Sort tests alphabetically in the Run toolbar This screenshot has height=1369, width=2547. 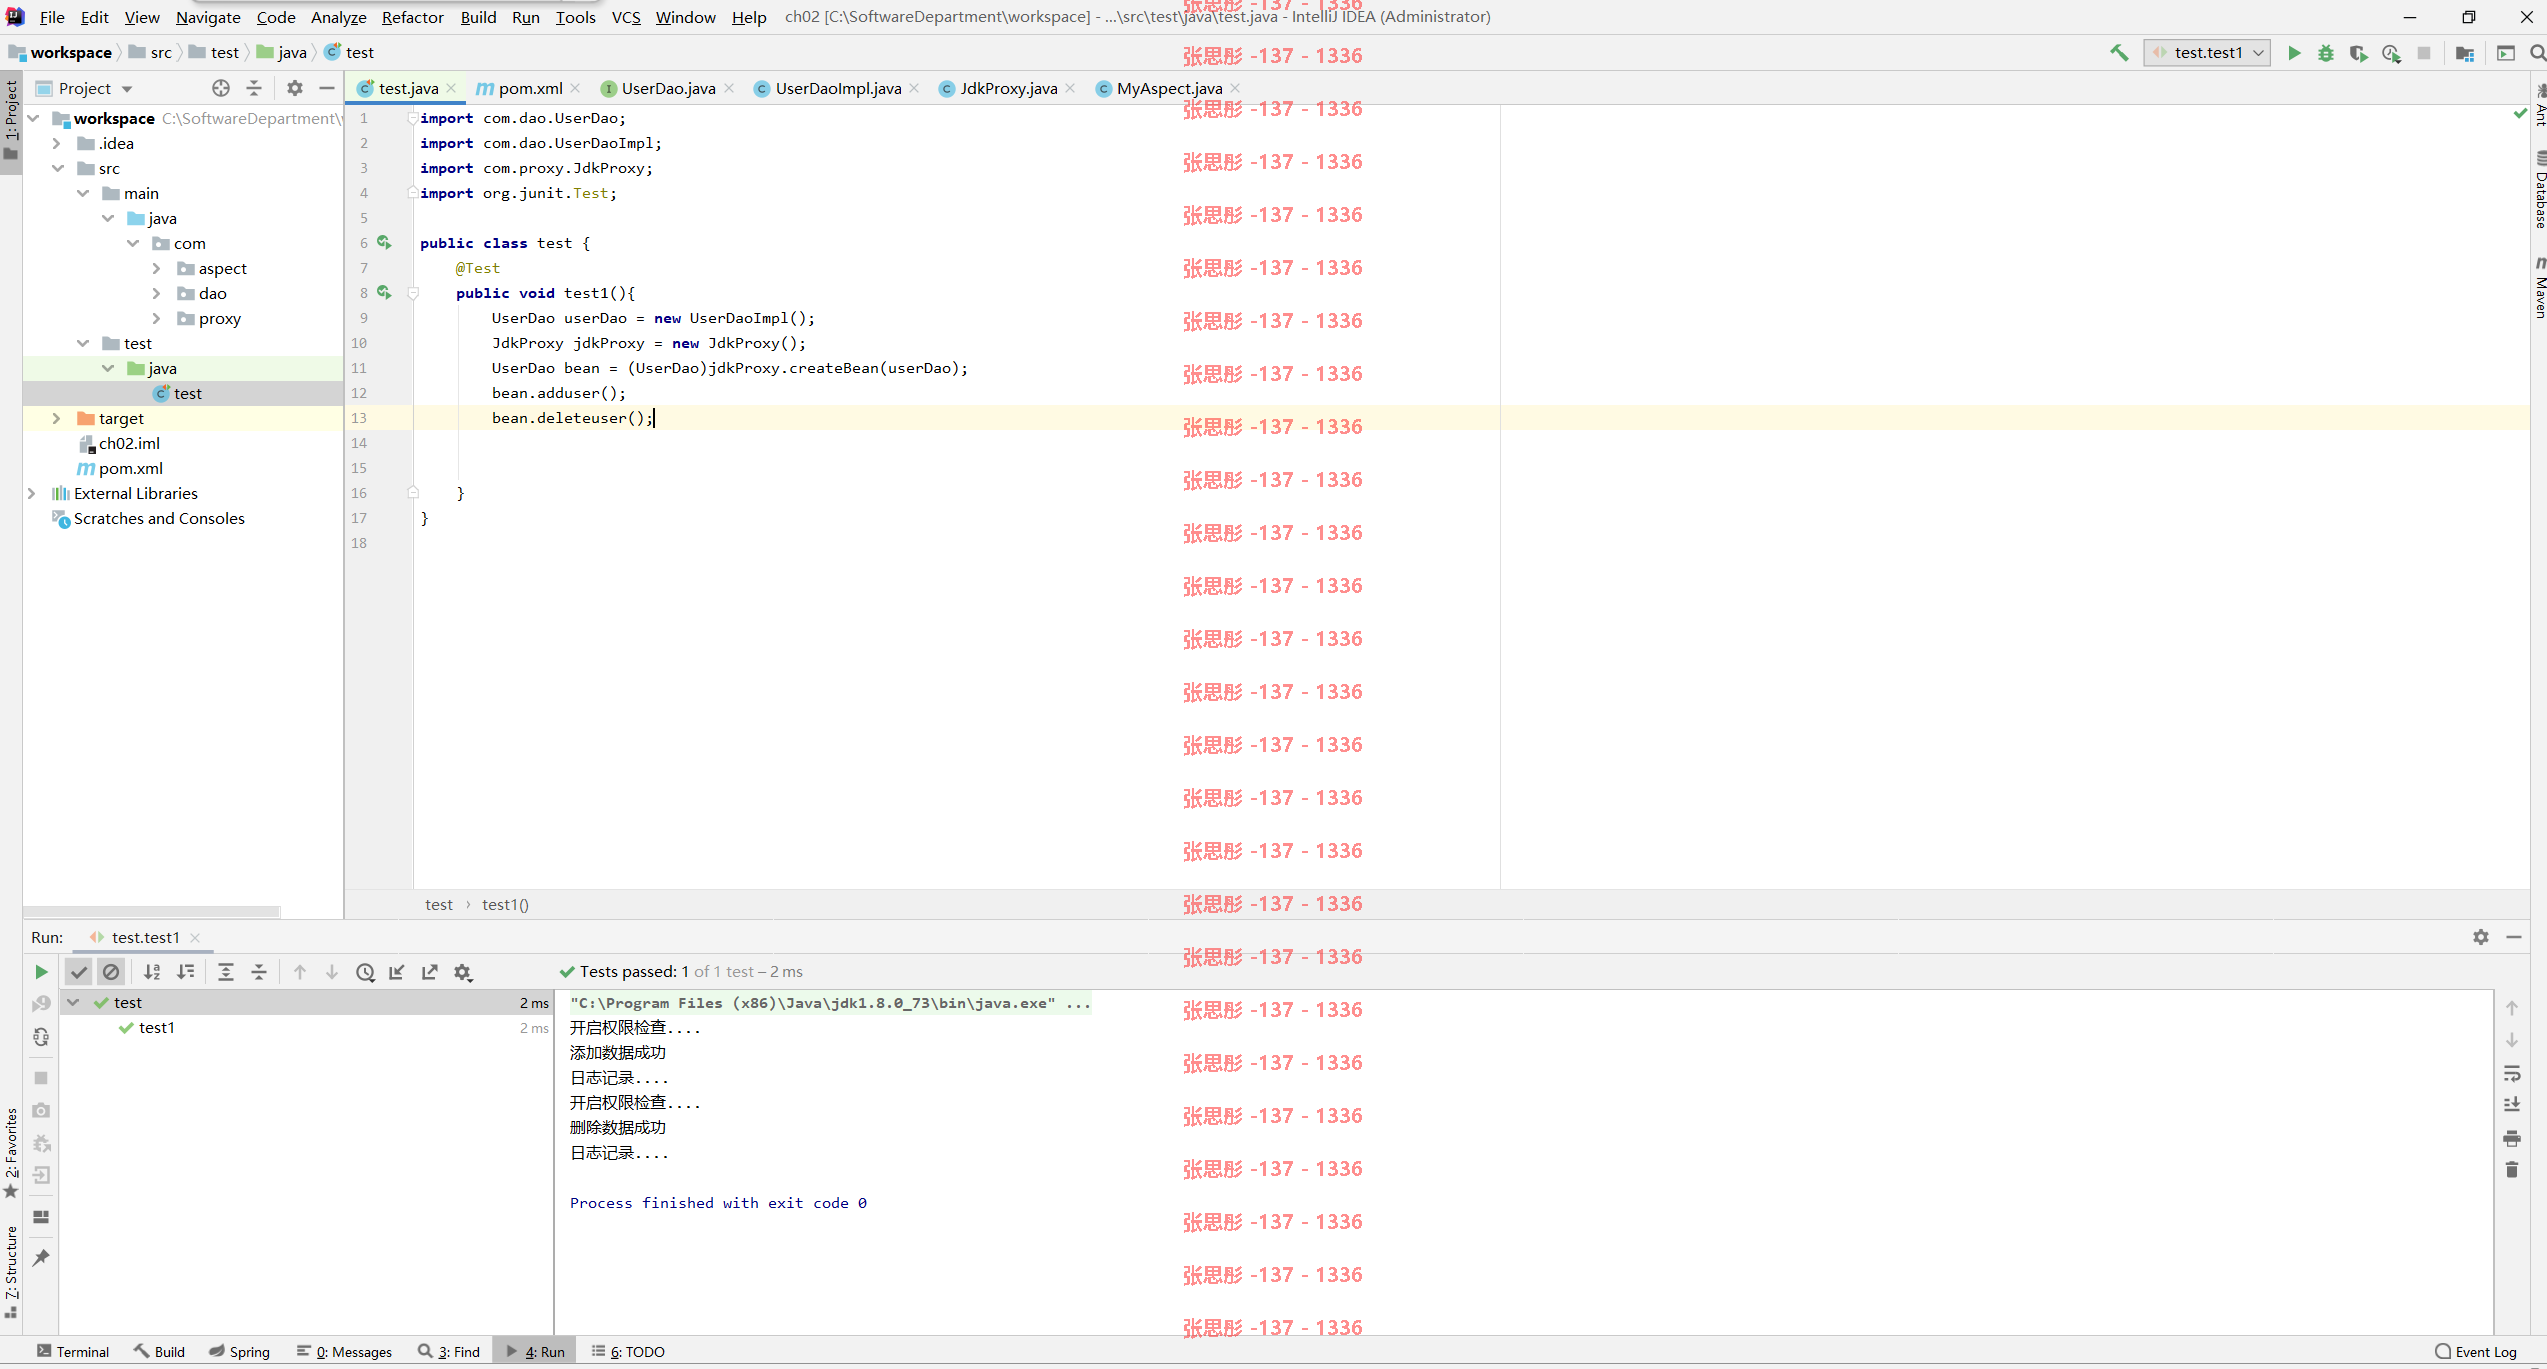coord(152,972)
